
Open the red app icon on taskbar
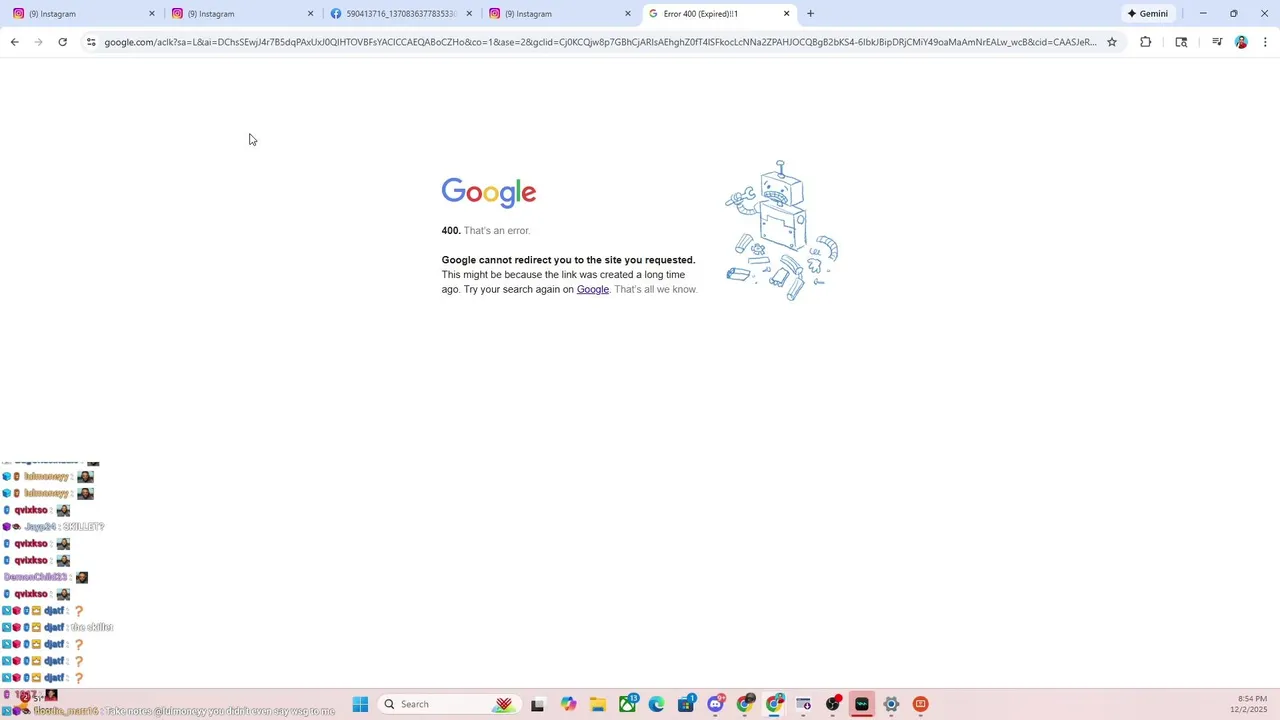(921, 704)
